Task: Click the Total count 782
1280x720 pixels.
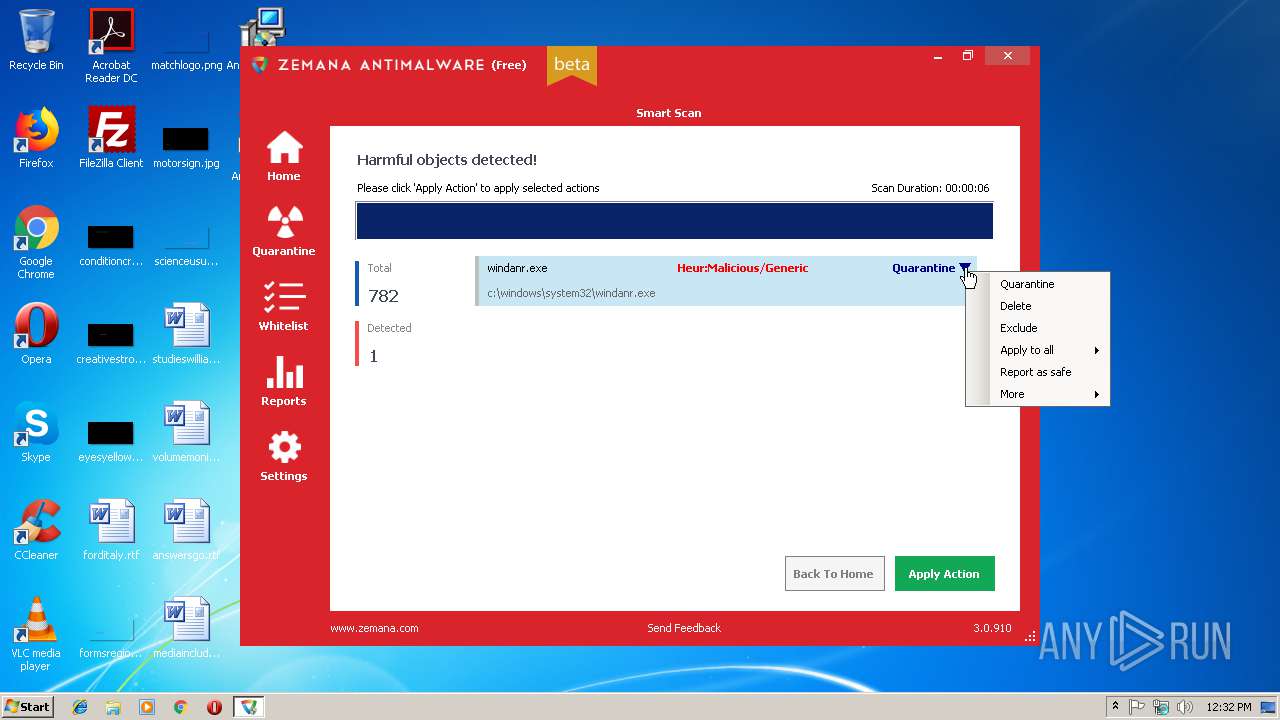Action: point(383,296)
